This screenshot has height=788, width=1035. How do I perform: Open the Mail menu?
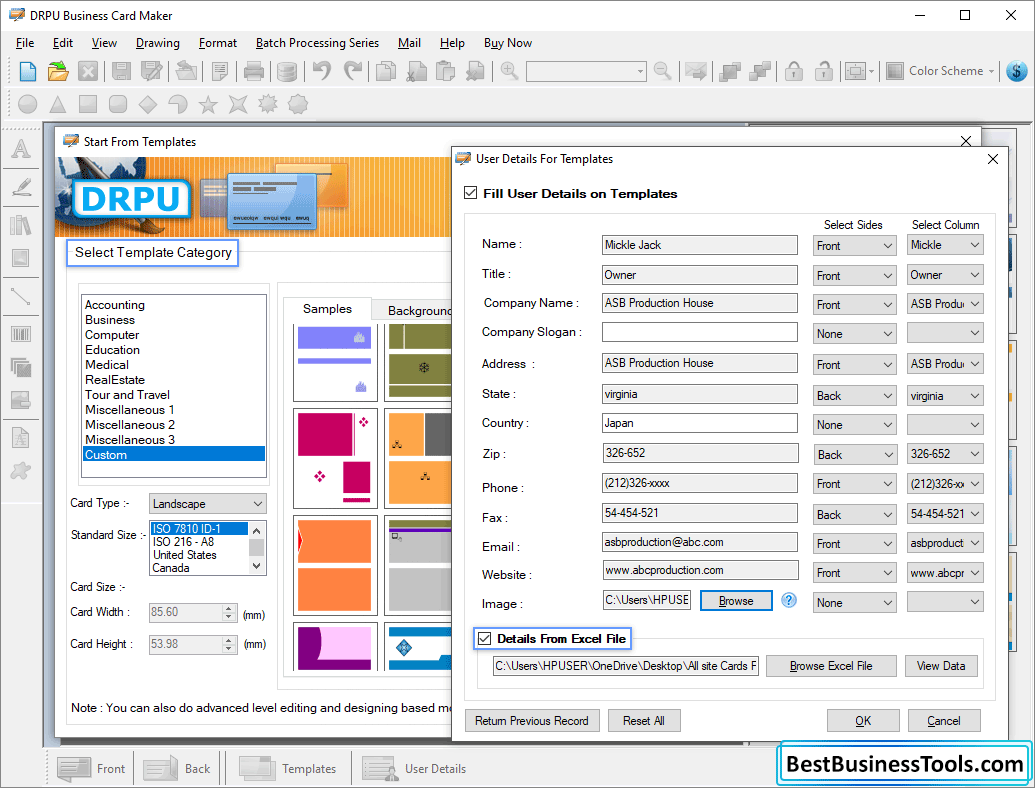(x=409, y=43)
